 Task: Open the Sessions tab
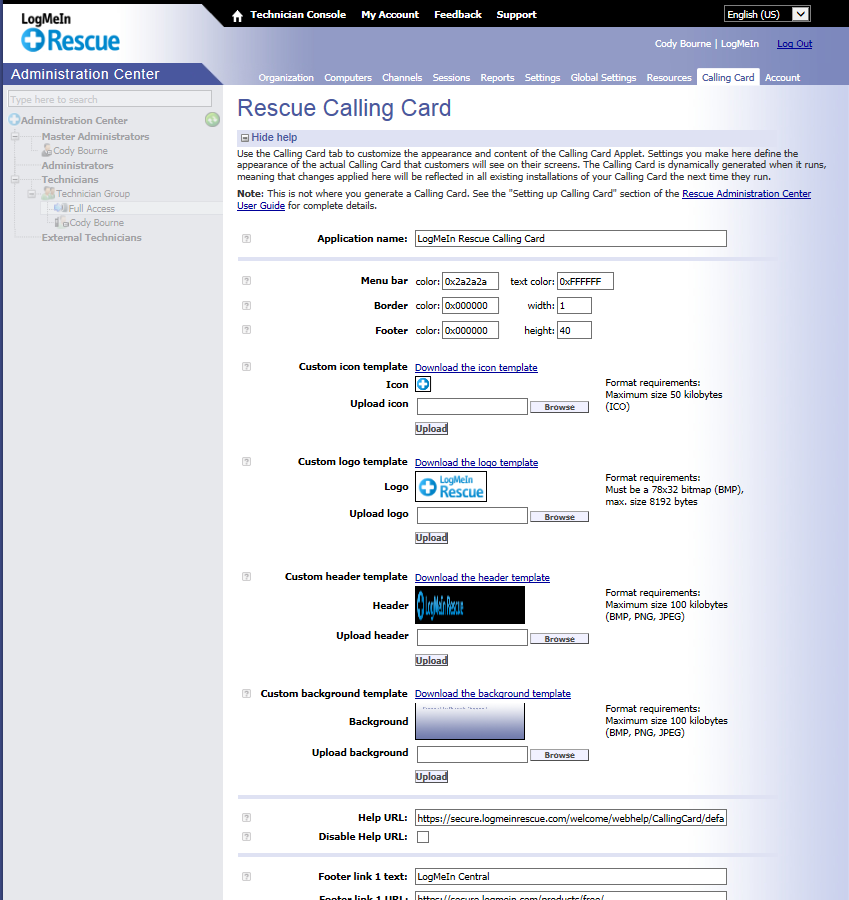coord(451,77)
